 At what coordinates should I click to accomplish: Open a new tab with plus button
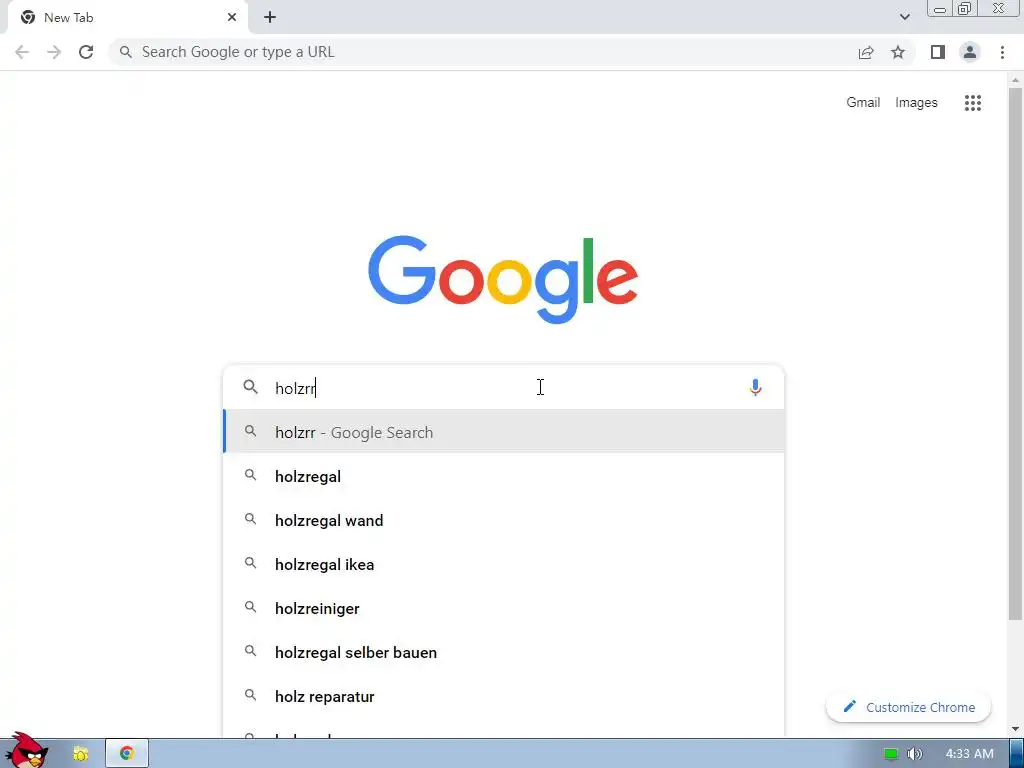click(270, 18)
